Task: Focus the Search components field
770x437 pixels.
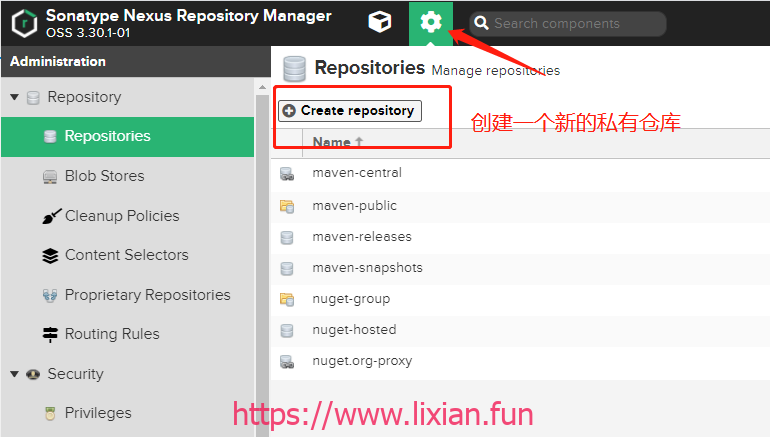Action: click(x=568, y=24)
